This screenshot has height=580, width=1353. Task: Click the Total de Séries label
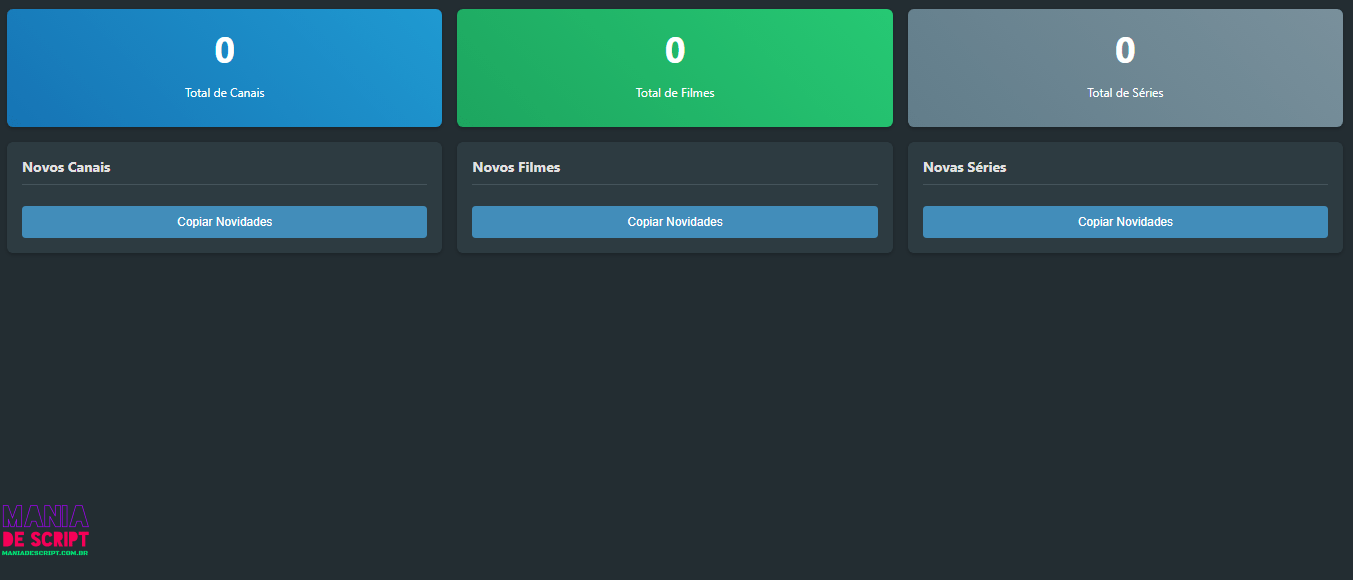[x=1125, y=93]
